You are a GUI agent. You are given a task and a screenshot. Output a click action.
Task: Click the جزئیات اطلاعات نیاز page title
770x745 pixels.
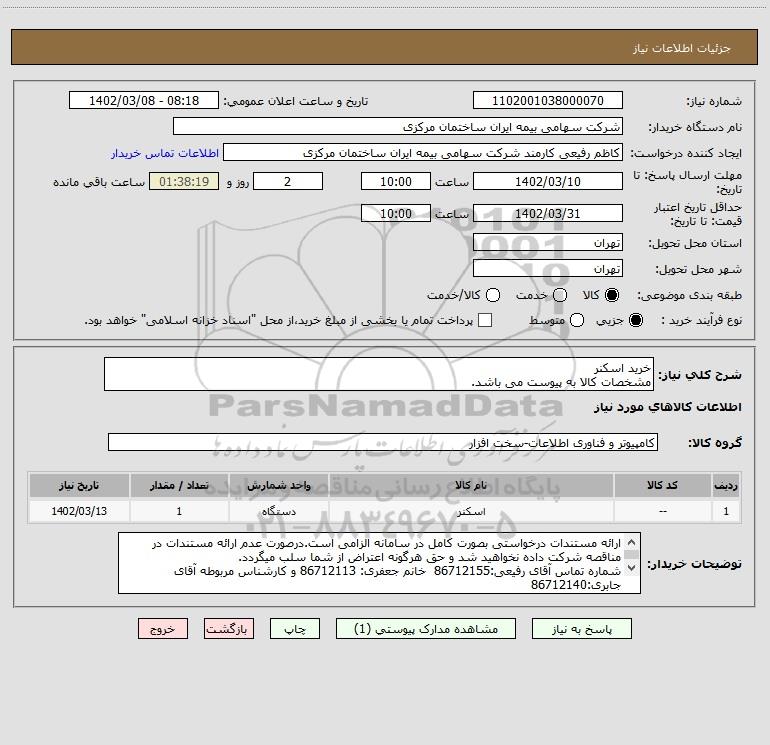click(x=681, y=48)
